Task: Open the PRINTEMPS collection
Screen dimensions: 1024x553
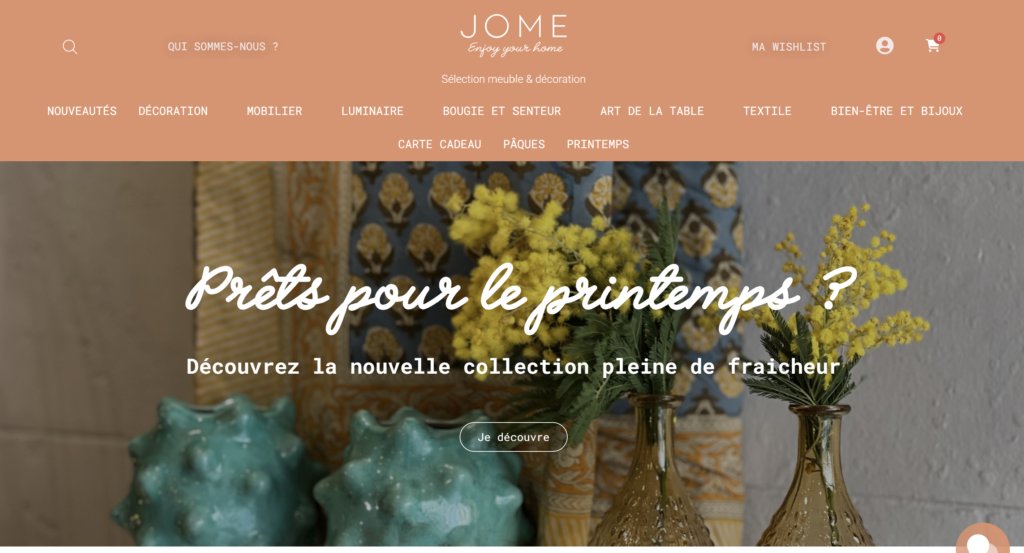Action: [x=598, y=144]
